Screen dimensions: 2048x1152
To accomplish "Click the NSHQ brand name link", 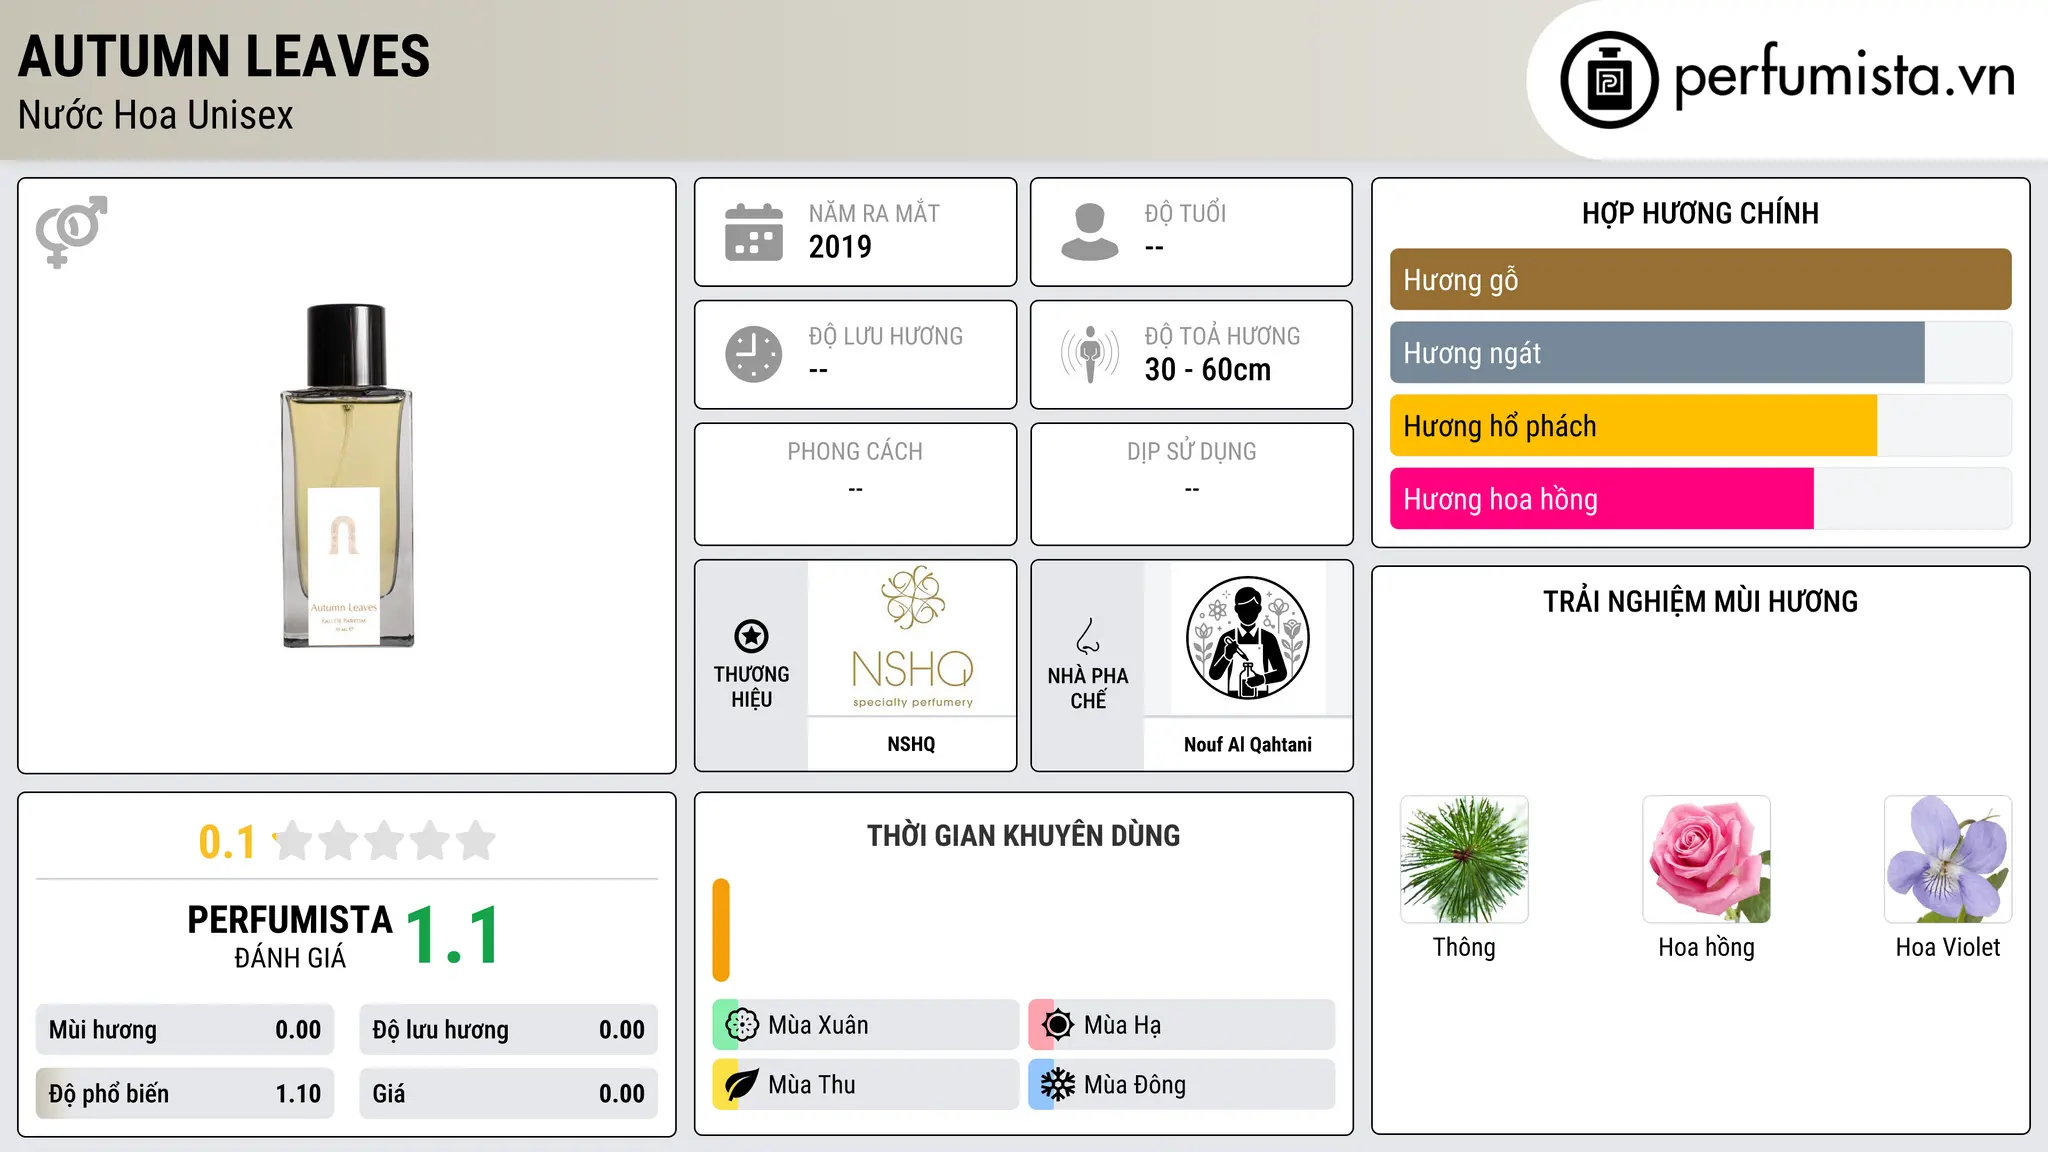I will click(912, 744).
